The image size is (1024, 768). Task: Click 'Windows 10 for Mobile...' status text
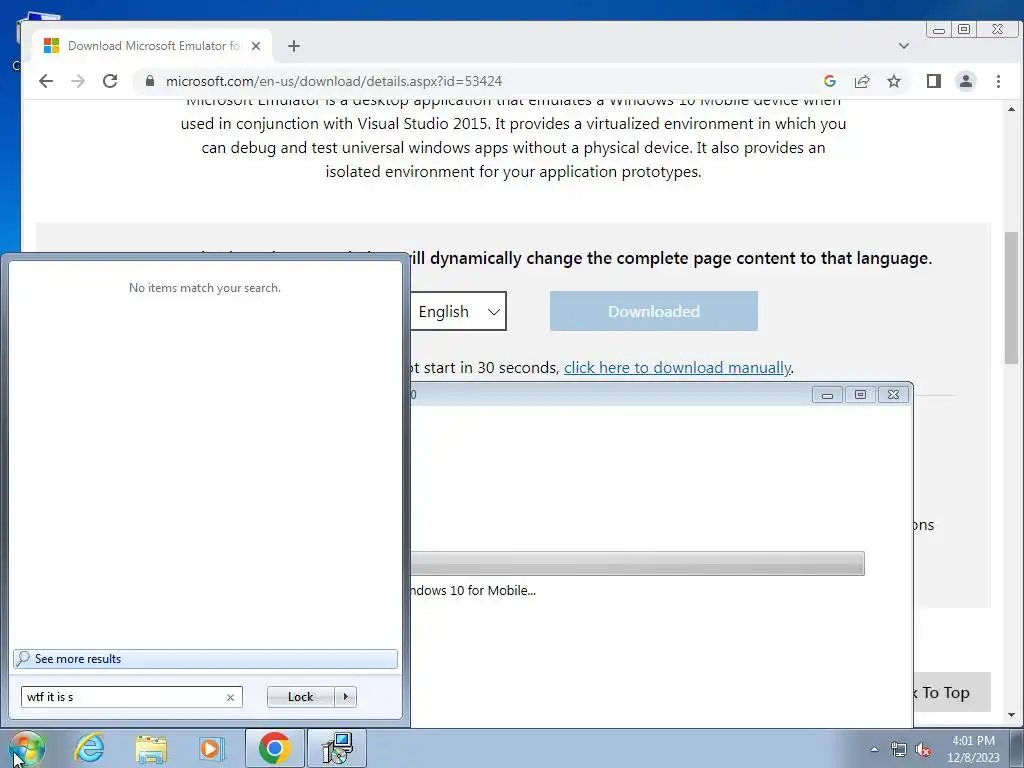[473, 590]
